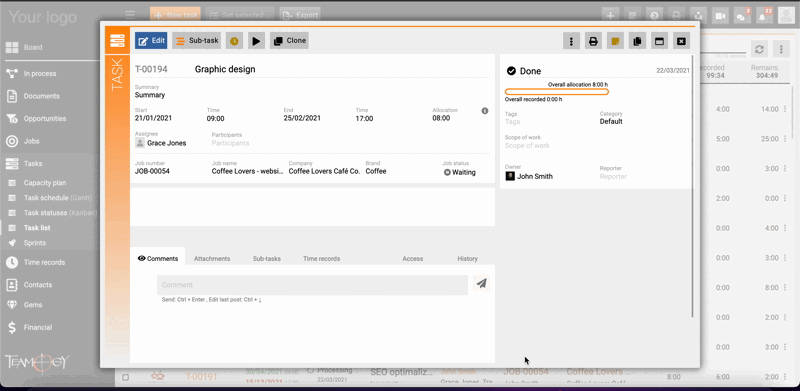This screenshot has width=800, height=391.
Task: Click the allocation info icon
Action: (485, 111)
